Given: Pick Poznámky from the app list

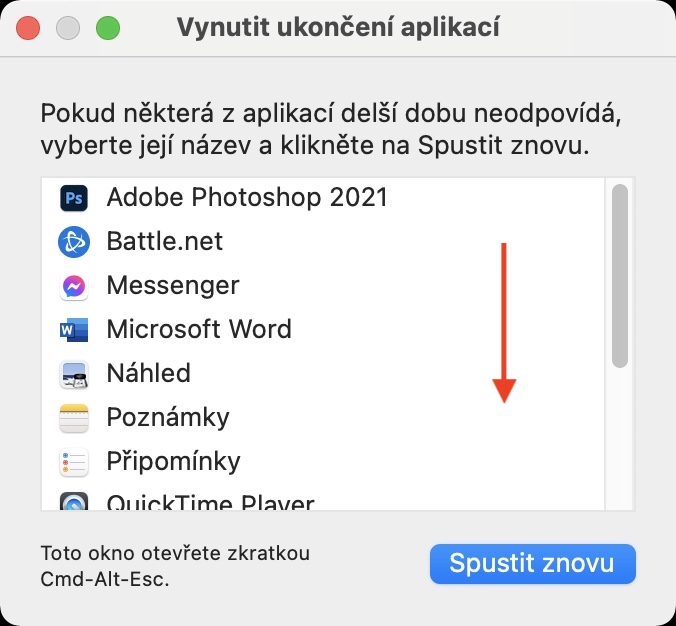Looking at the screenshot, I should click(167, 418).
